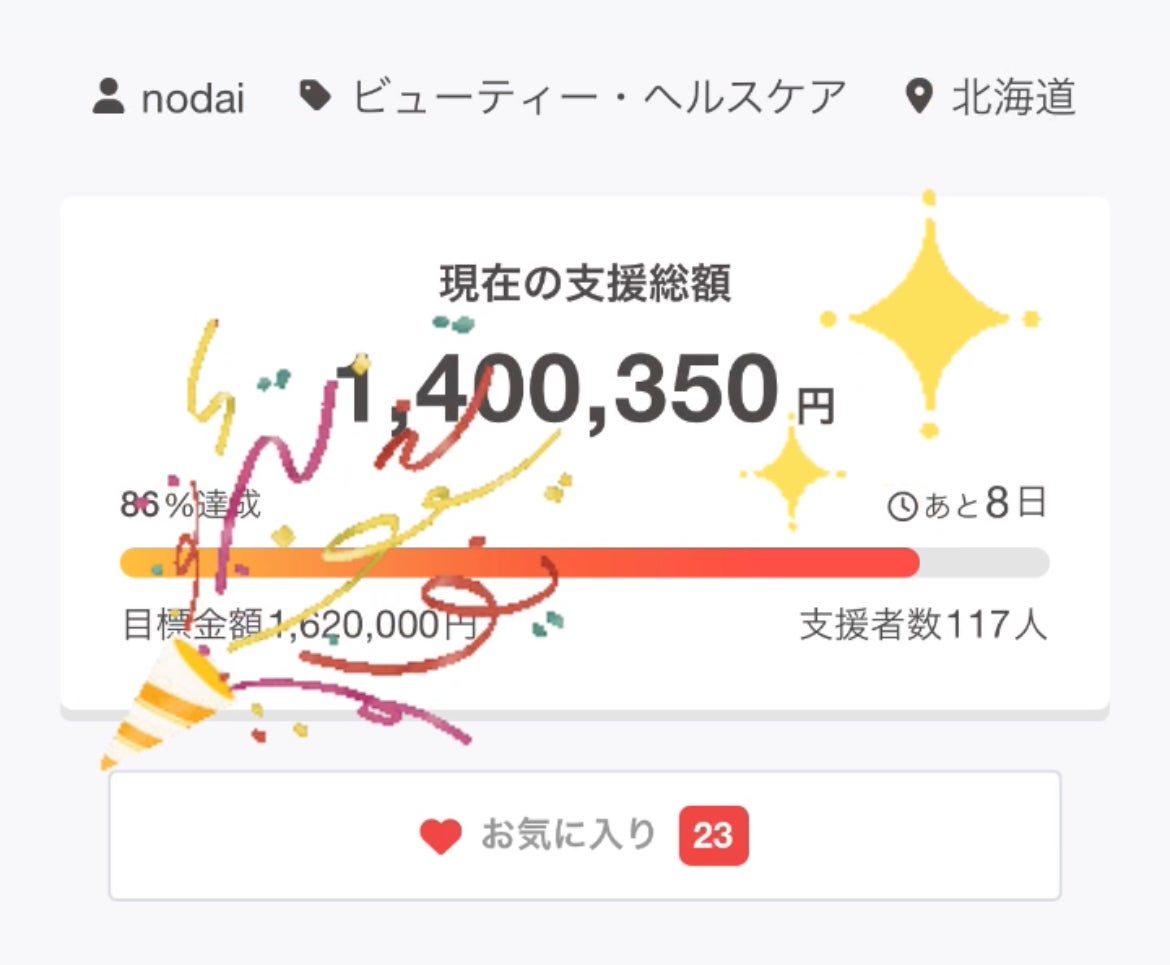The image size is (1170, 965).
Task: Click the location pin icon
Action: pos(917,98)
